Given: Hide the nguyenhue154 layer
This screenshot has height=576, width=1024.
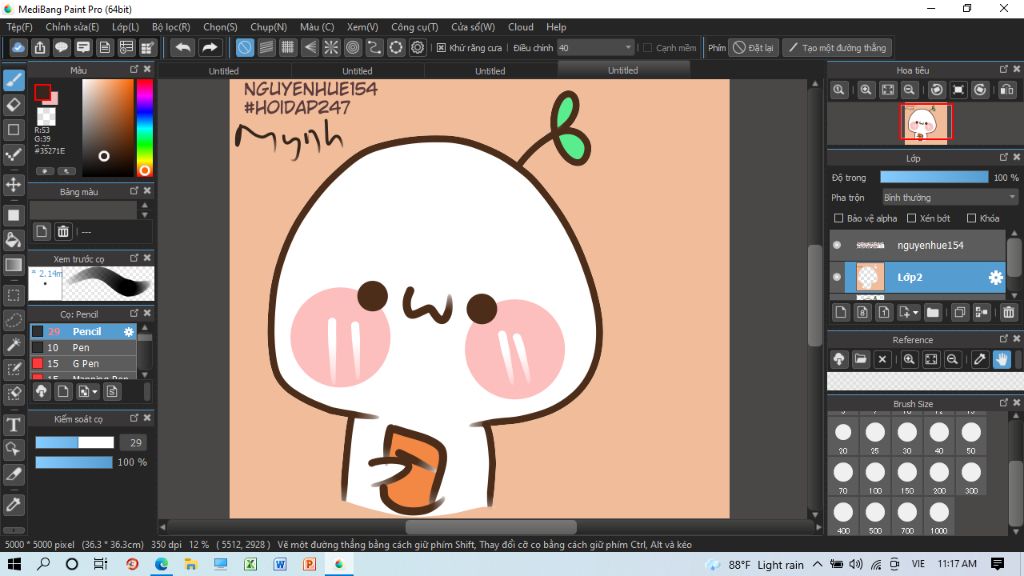Looking at the screenshot, I should tap(837, 245).
